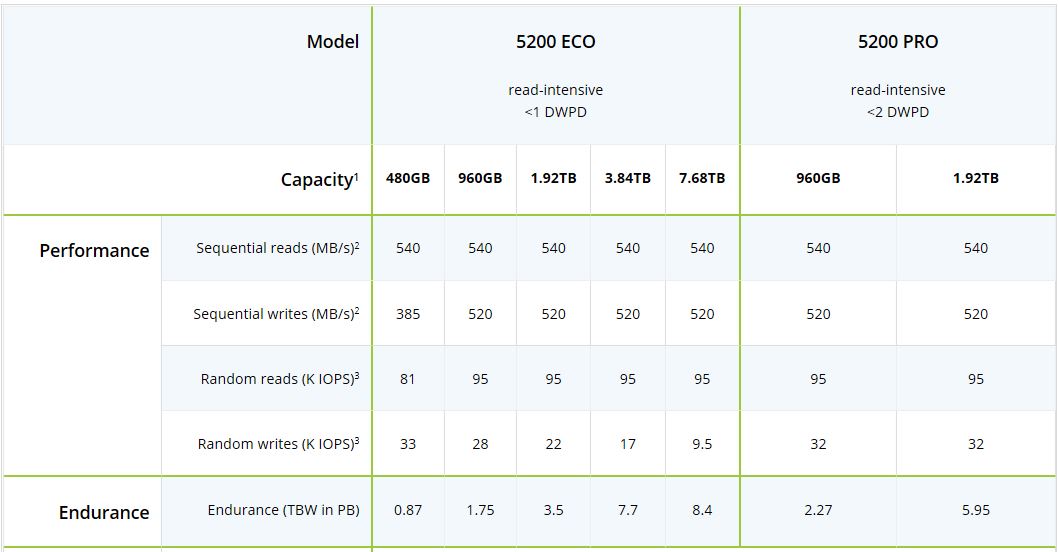Image resolution: width=1059 pixels, height=552 pixels.
Task: Select the Endurance (TBW in PB) row label
Action: 283,510
